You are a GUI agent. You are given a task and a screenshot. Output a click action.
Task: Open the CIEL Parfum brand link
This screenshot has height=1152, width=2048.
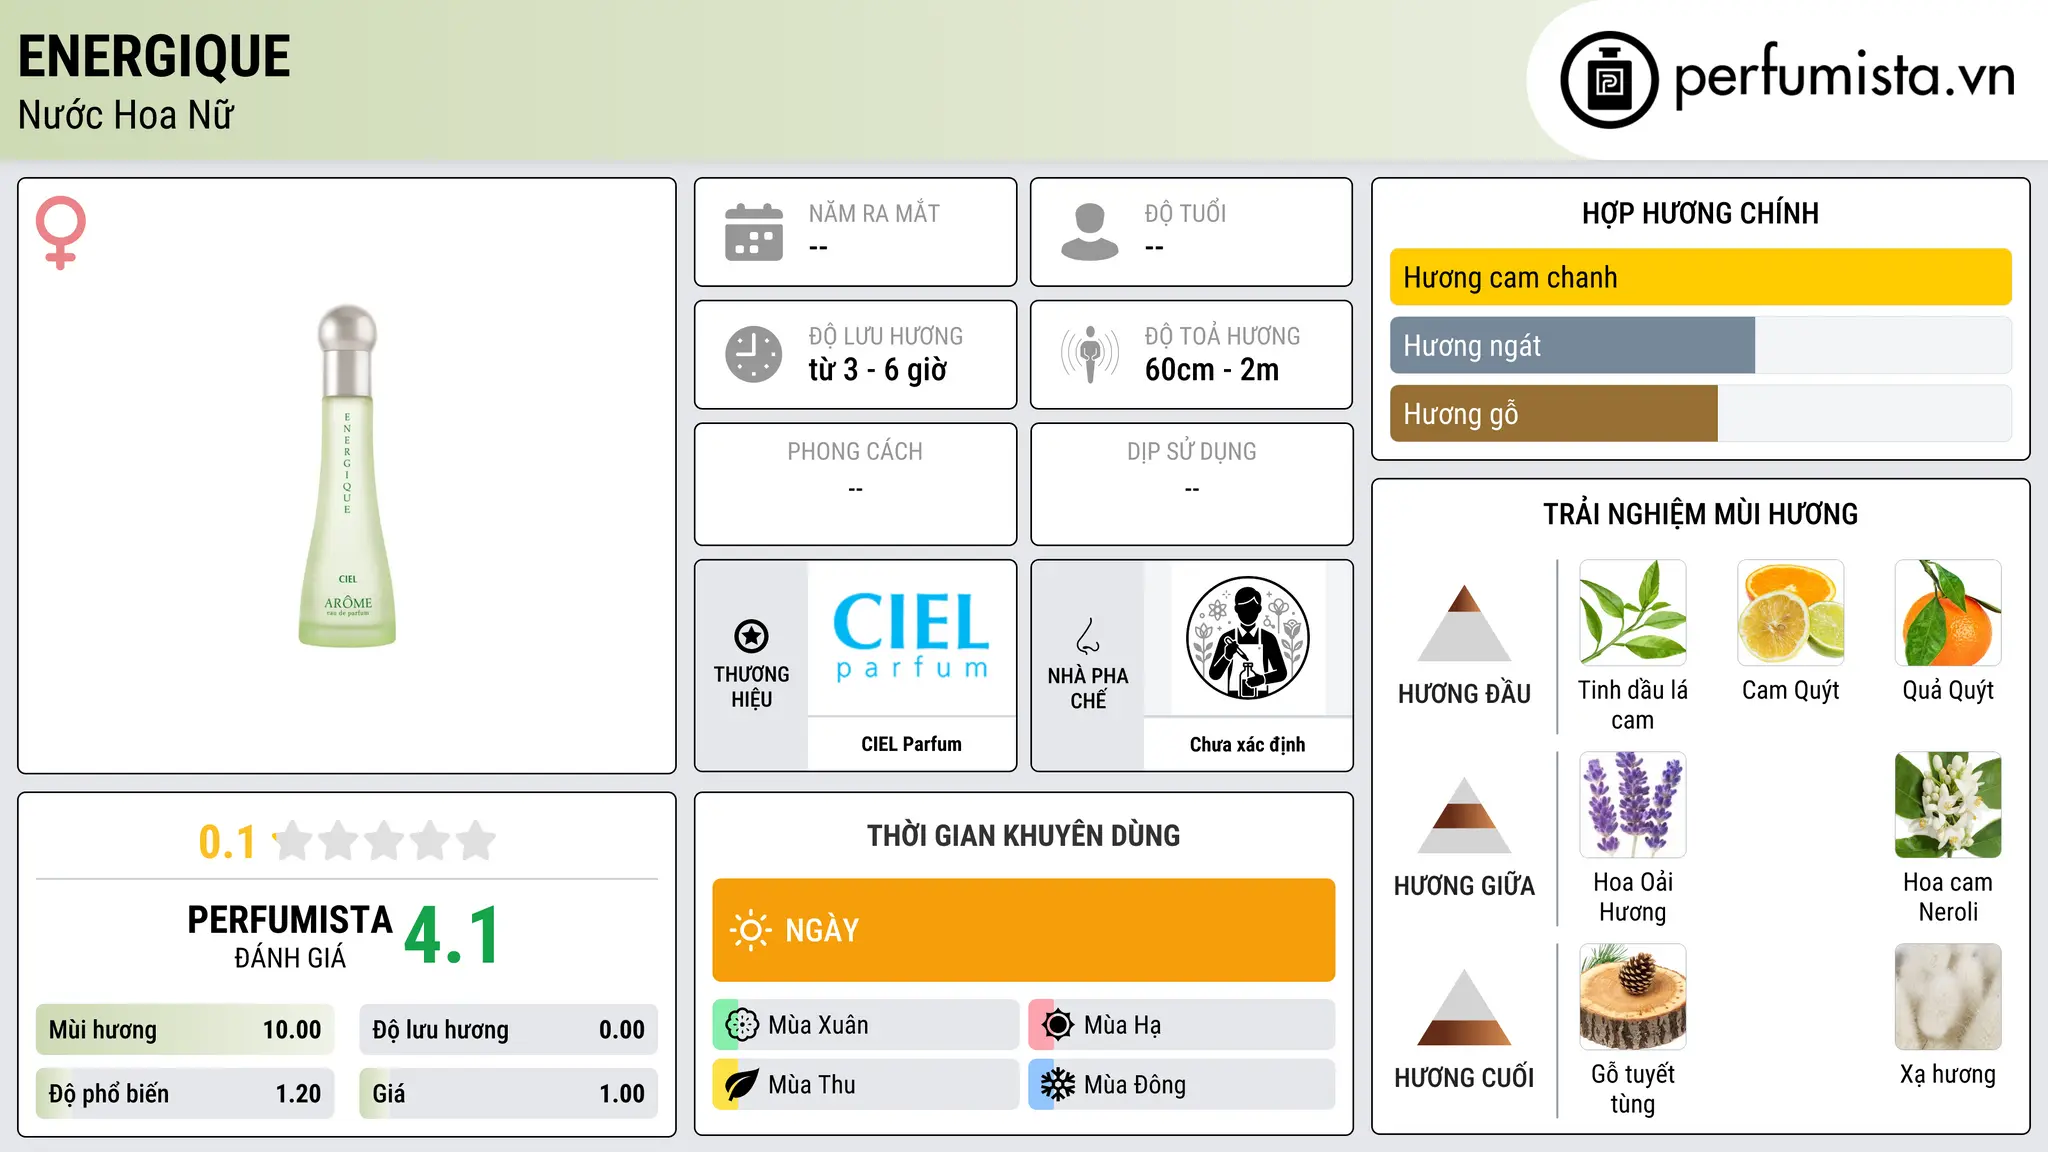pos(911,744)
